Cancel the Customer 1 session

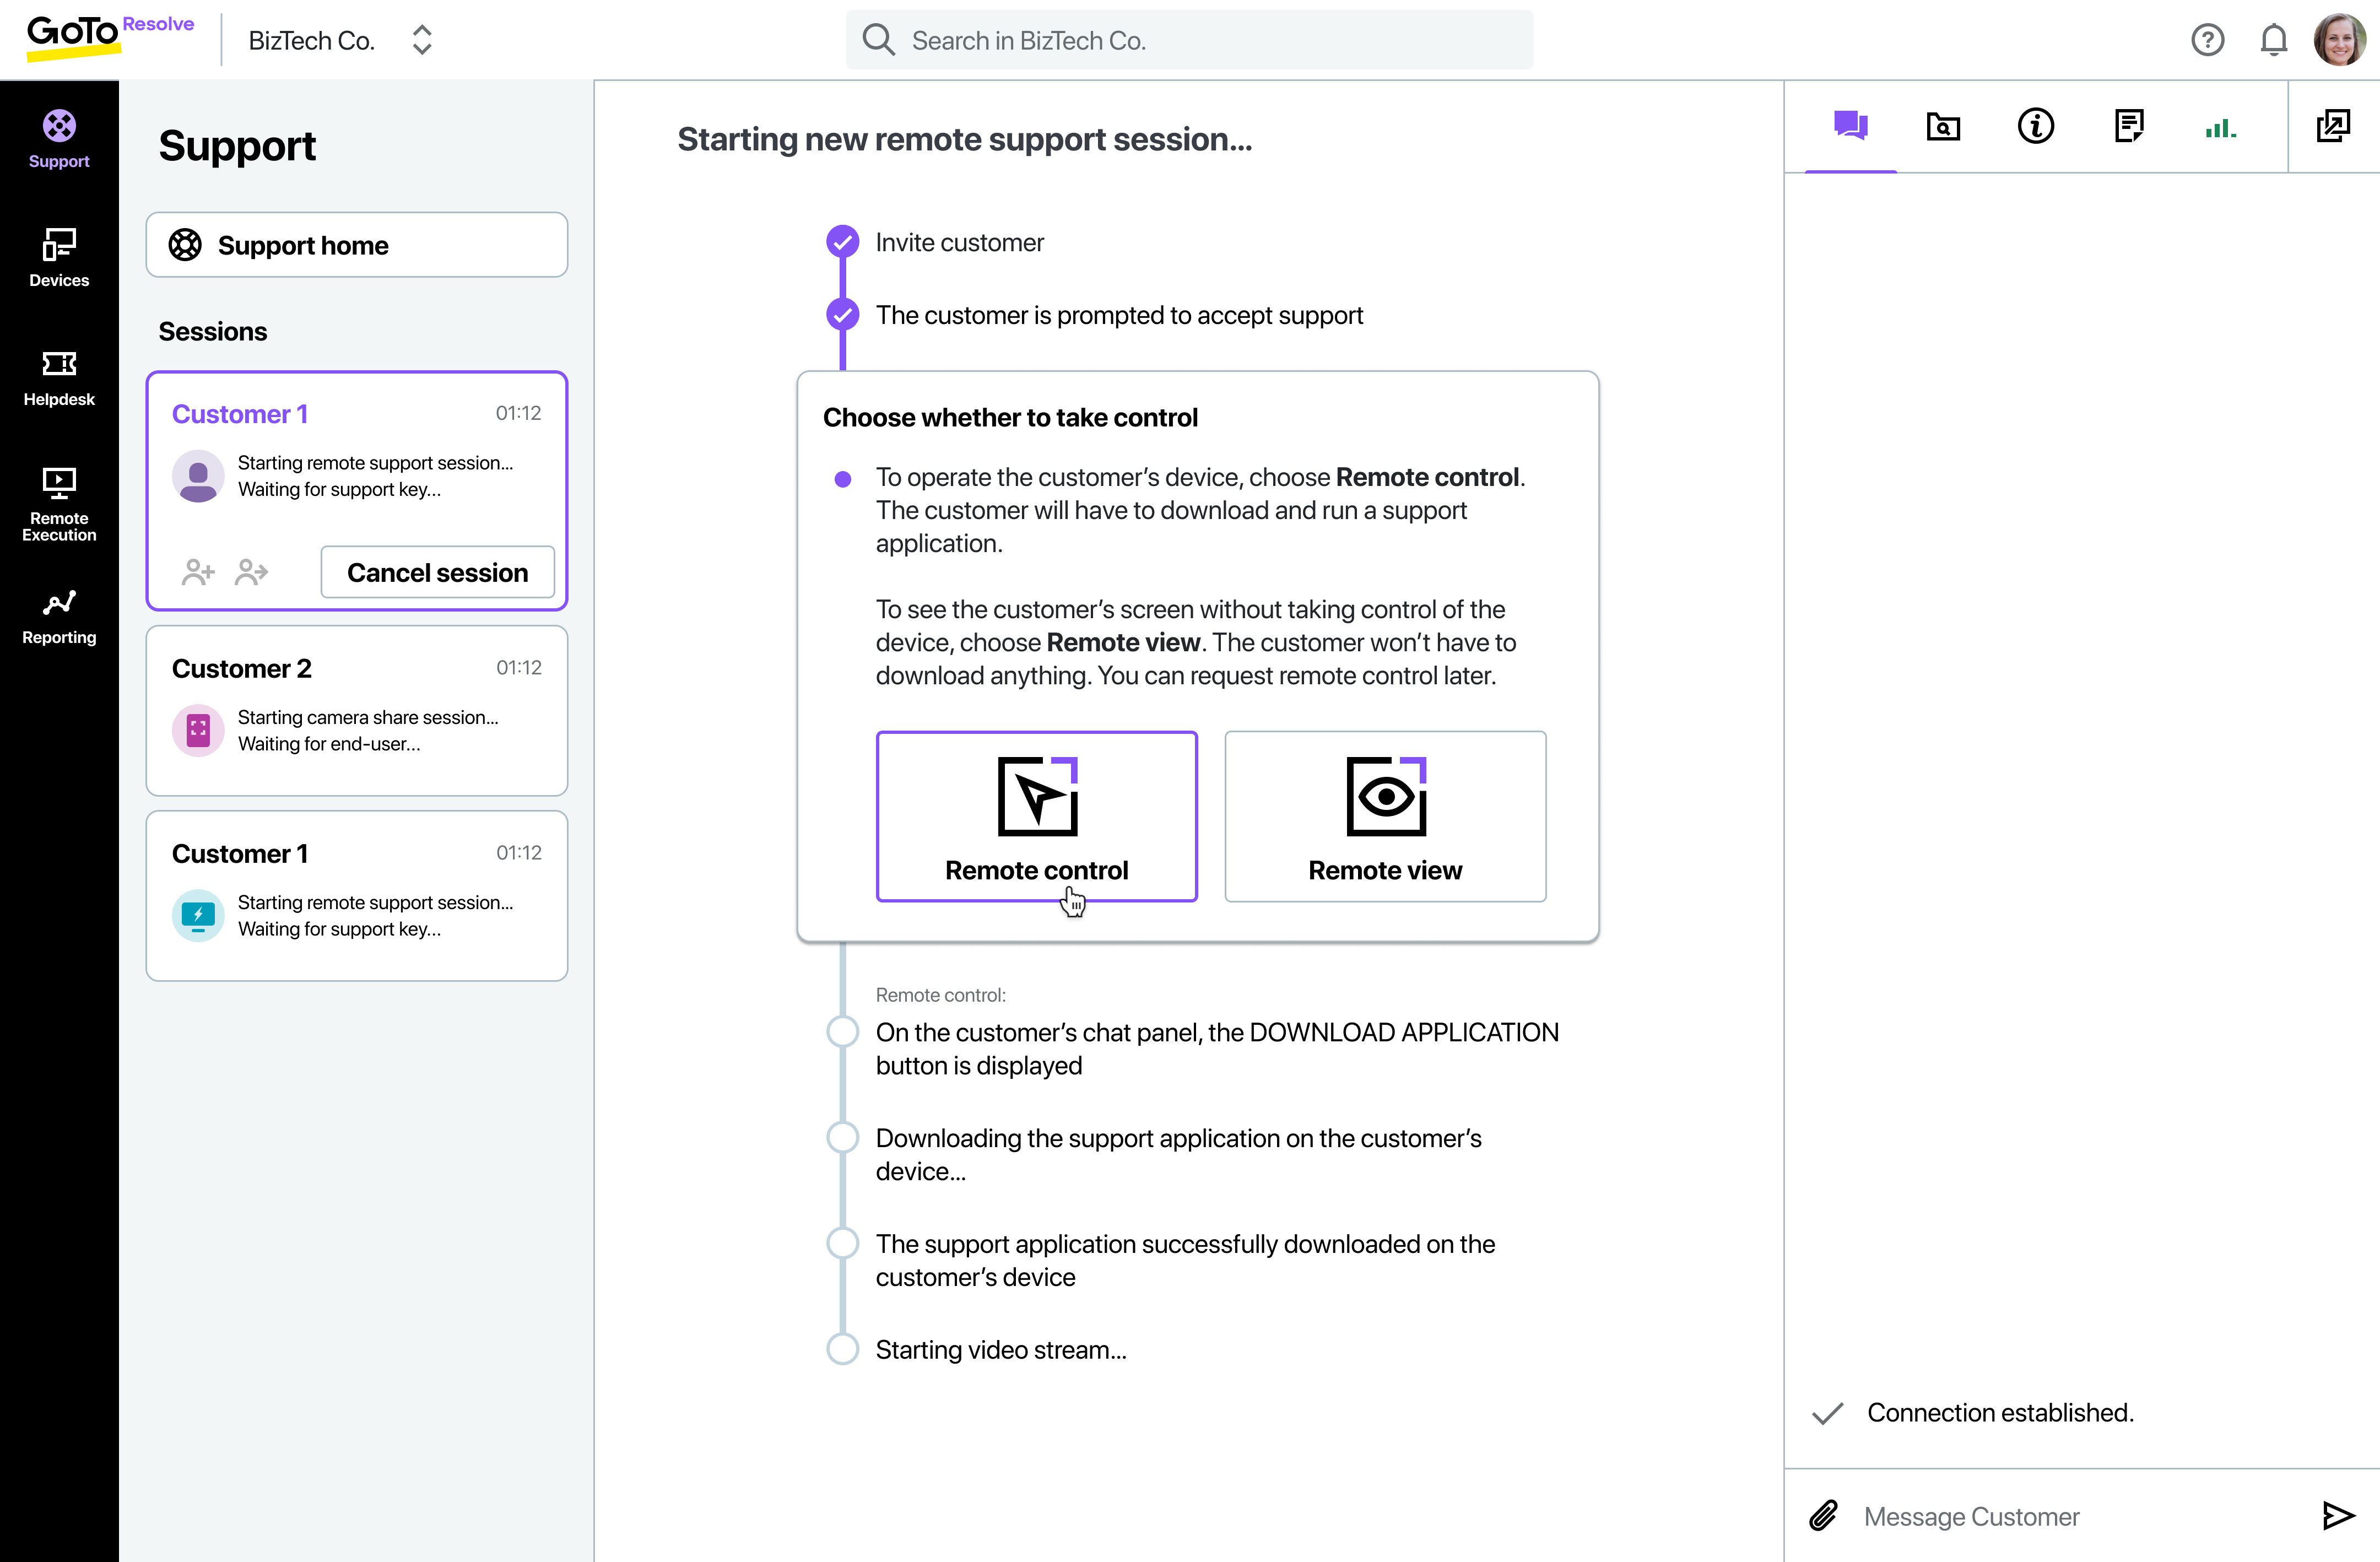tap(437, 571)
